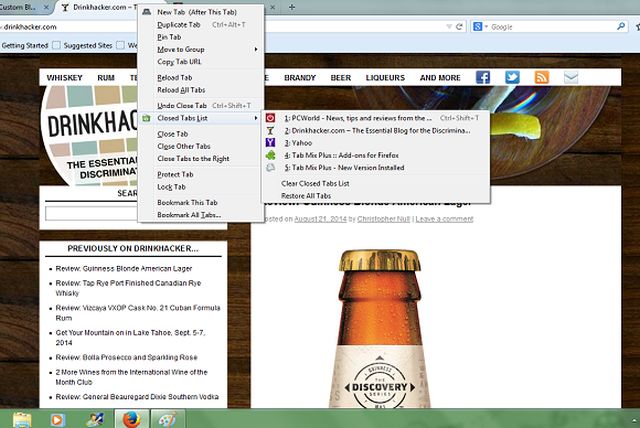
Task: Click the August 21, 2014 post date link
Action: tap(320, 219)
